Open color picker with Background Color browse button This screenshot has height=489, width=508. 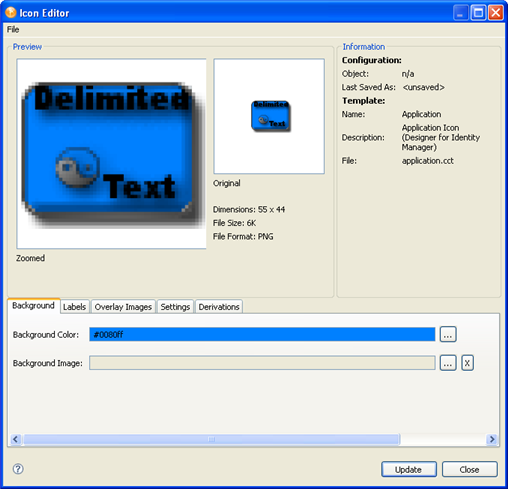pyautogui.click(x=448, y=334)
